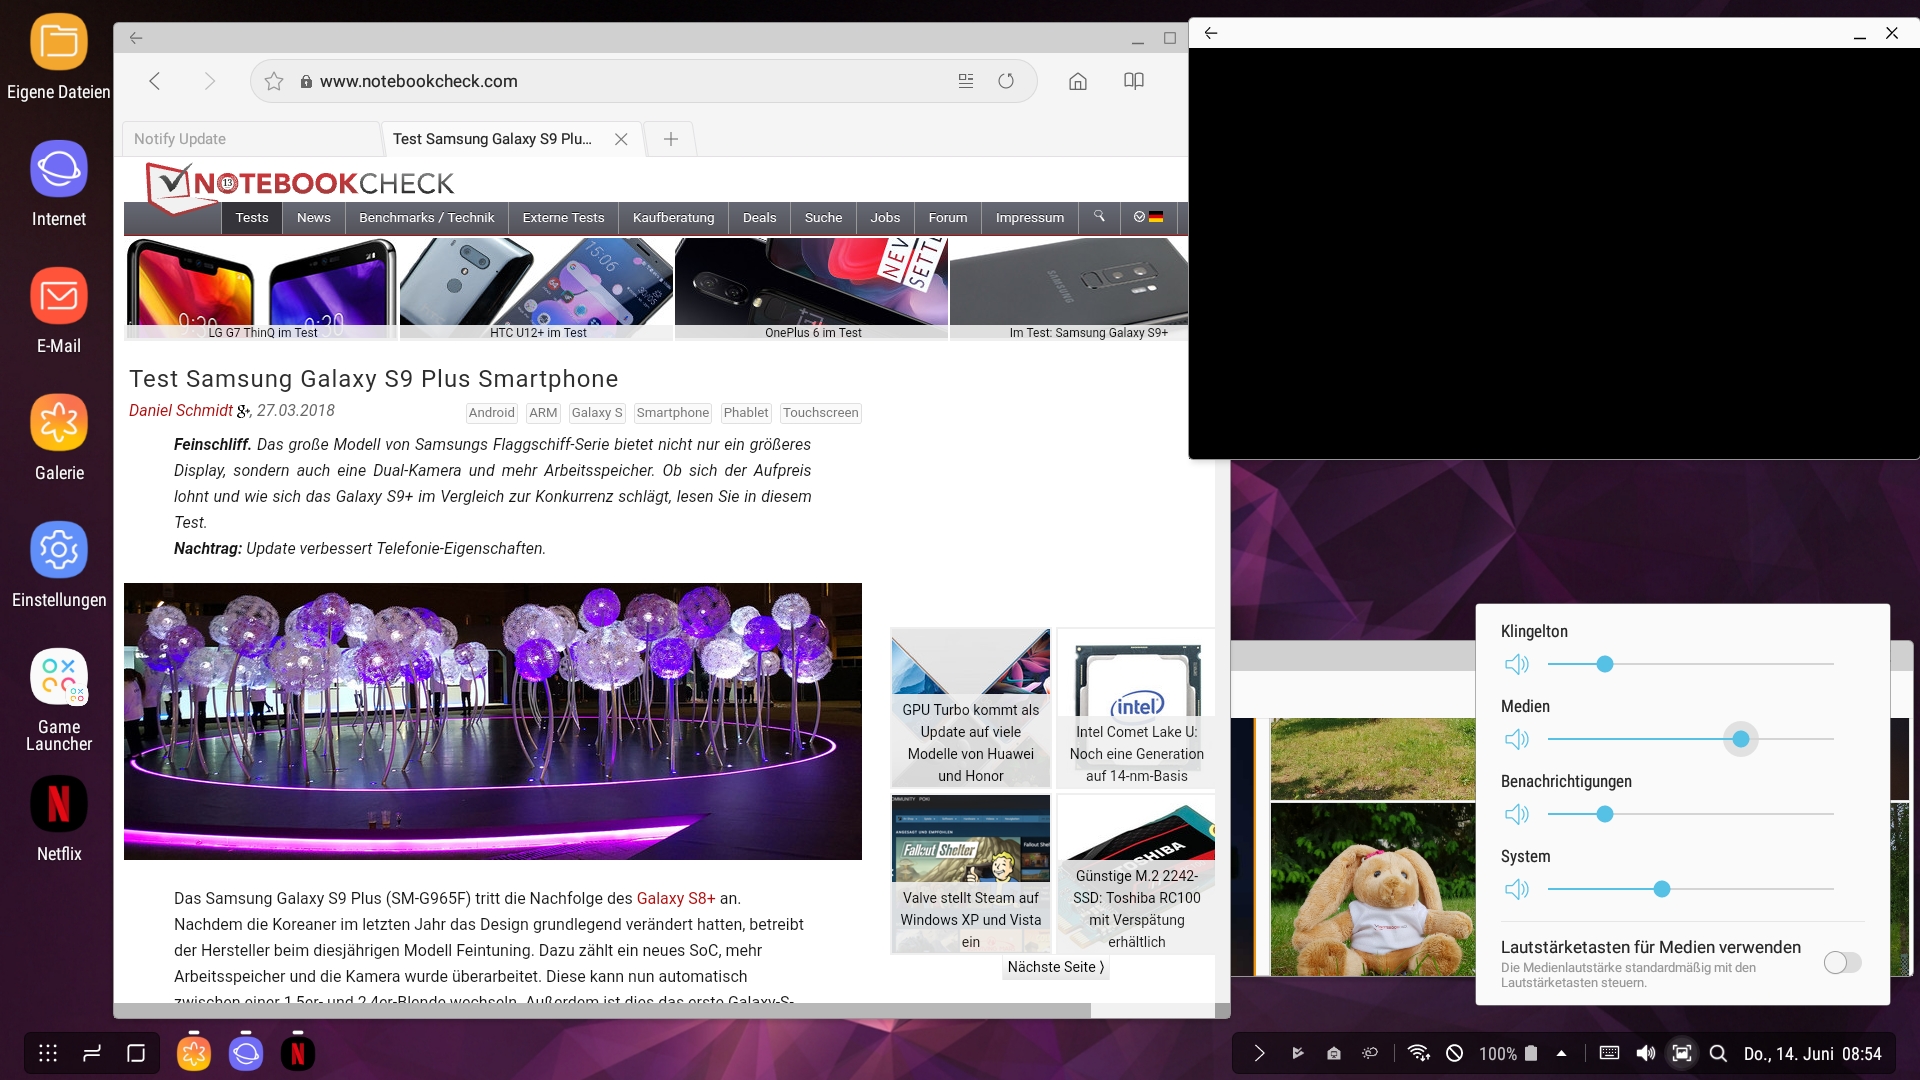Toggle Lautstärketasten für Medien verwenden switch
The height and width of the screenshot is (1080, 1920).
(x=1842, y=962)
